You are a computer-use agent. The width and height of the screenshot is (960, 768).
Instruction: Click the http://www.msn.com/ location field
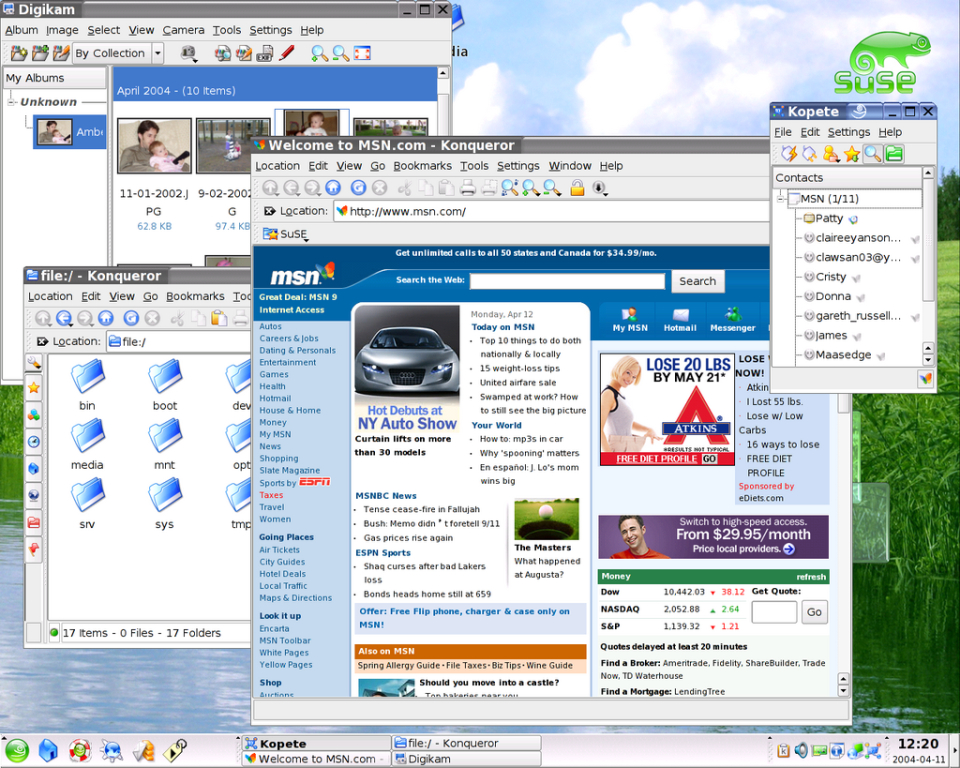tap(551, 211)
